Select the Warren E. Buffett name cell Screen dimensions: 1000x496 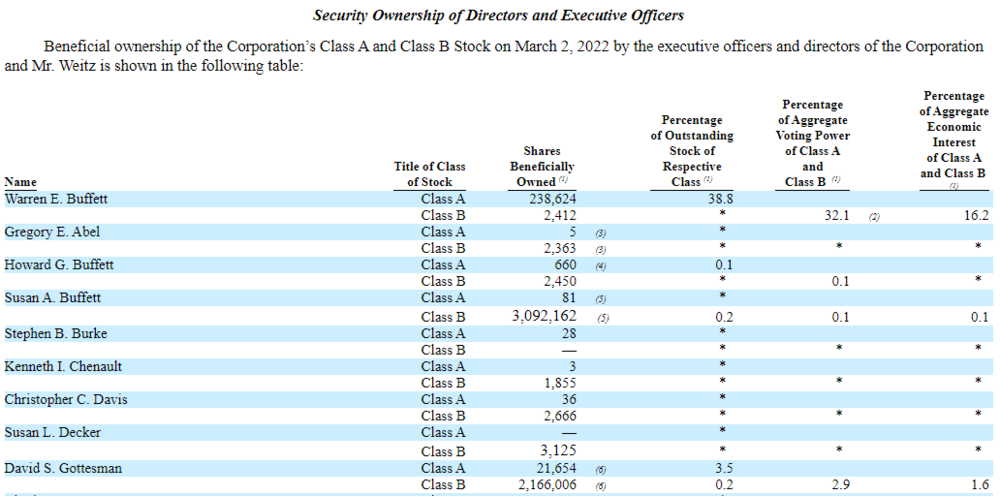pos(56,199)
